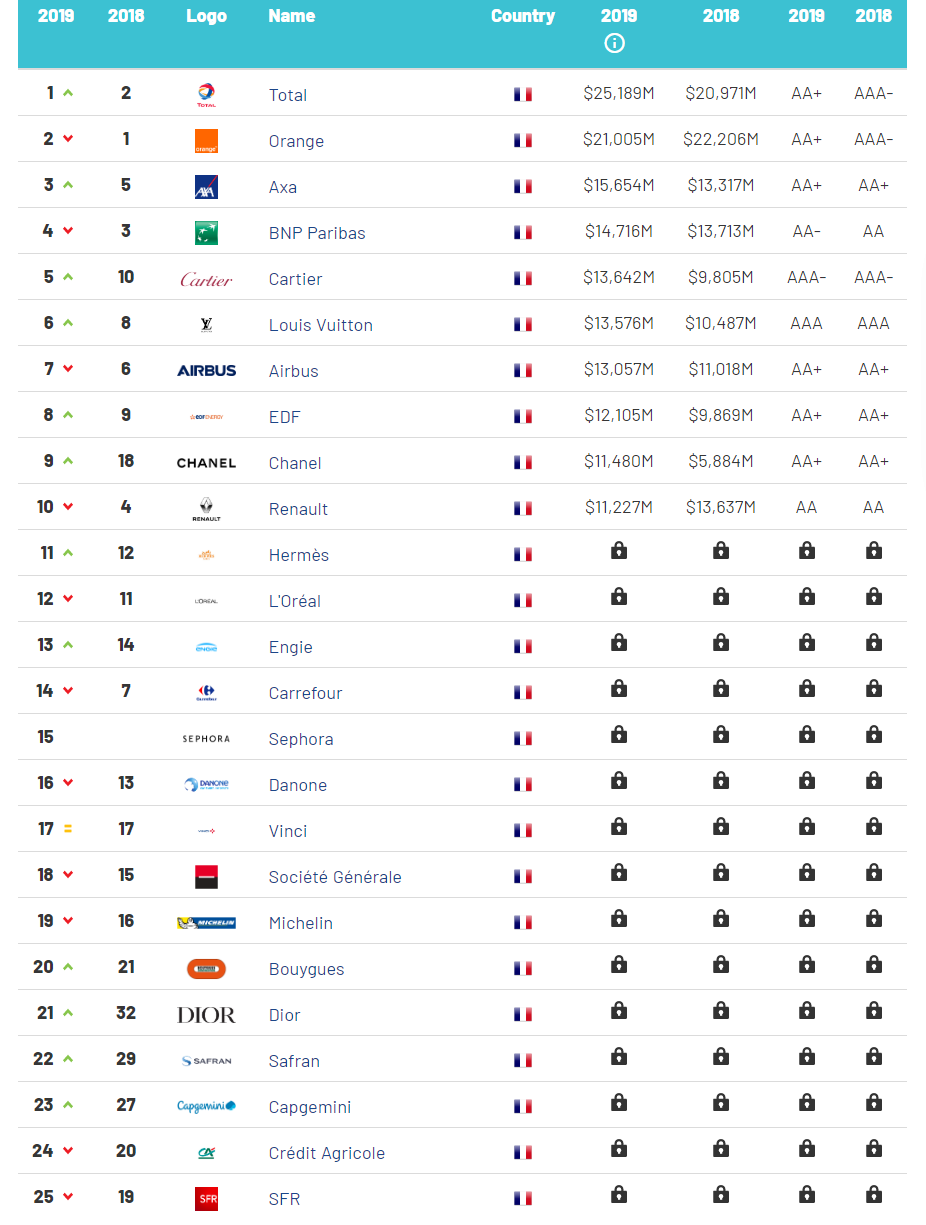Click the Dior wordmark logo

point(206,1015)
